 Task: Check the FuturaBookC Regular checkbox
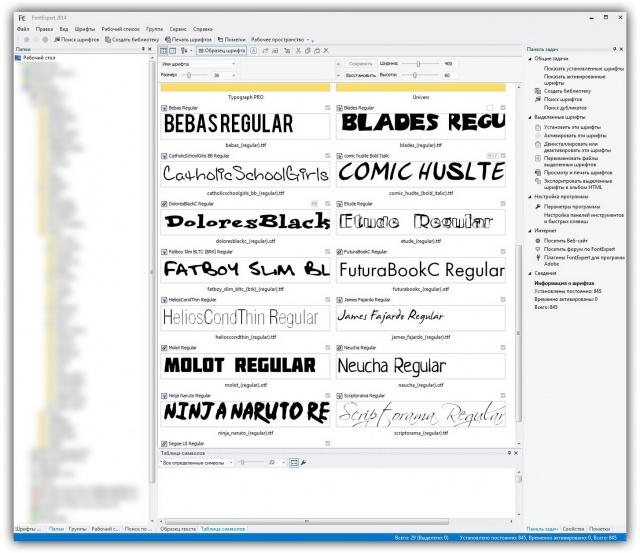pos(503,251)
